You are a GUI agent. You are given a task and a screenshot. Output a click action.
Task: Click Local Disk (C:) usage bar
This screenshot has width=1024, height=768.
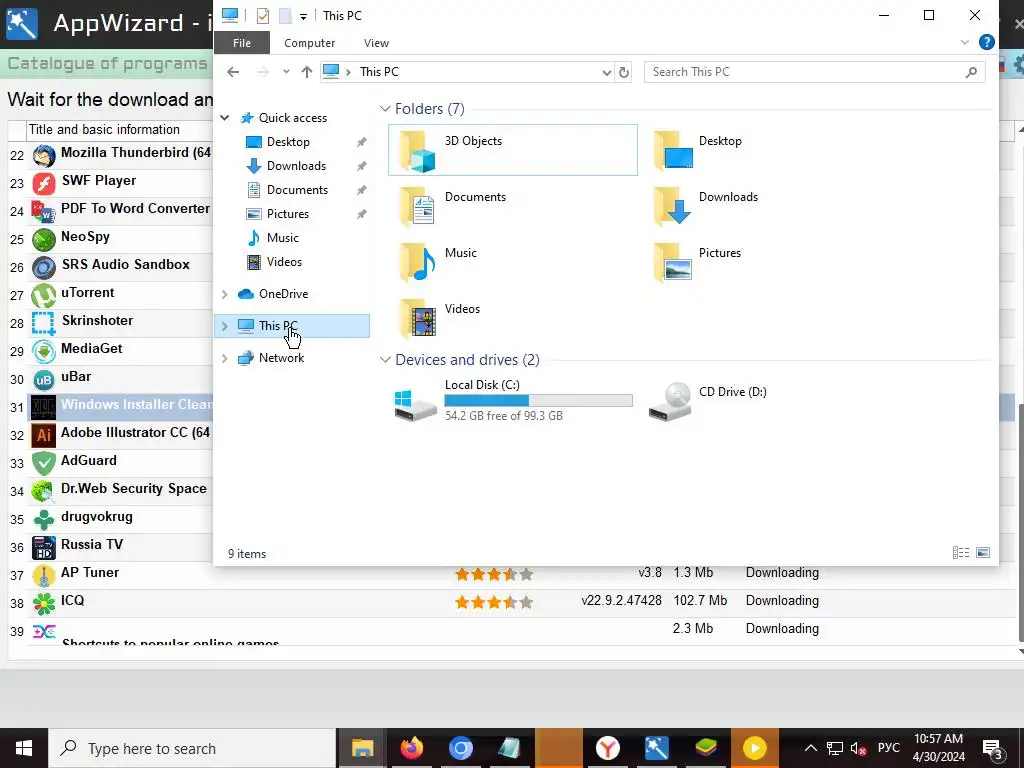(x=538, y=400)
